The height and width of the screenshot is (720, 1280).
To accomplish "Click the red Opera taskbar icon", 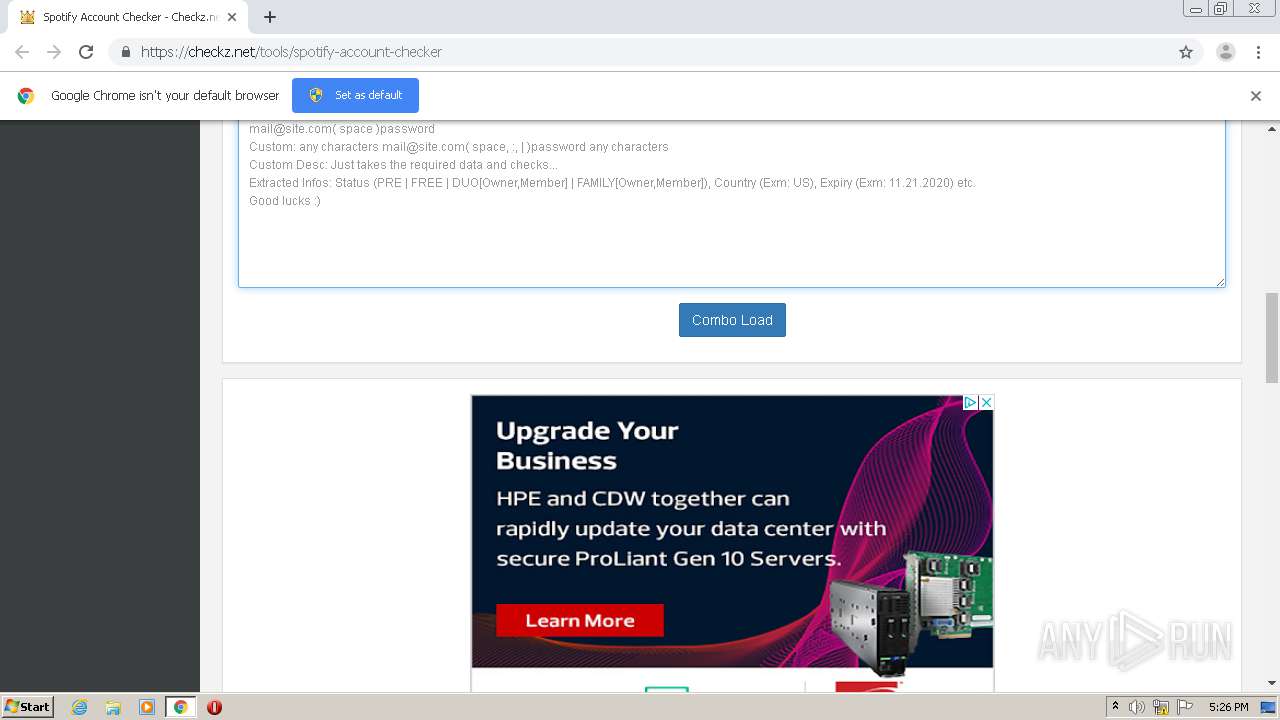I will tap(214, 707).
